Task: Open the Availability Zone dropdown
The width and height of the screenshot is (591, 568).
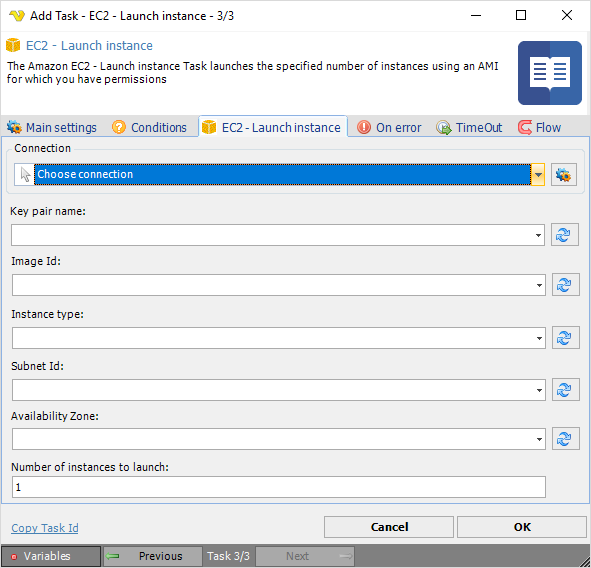Action: (x=539, y=439)
